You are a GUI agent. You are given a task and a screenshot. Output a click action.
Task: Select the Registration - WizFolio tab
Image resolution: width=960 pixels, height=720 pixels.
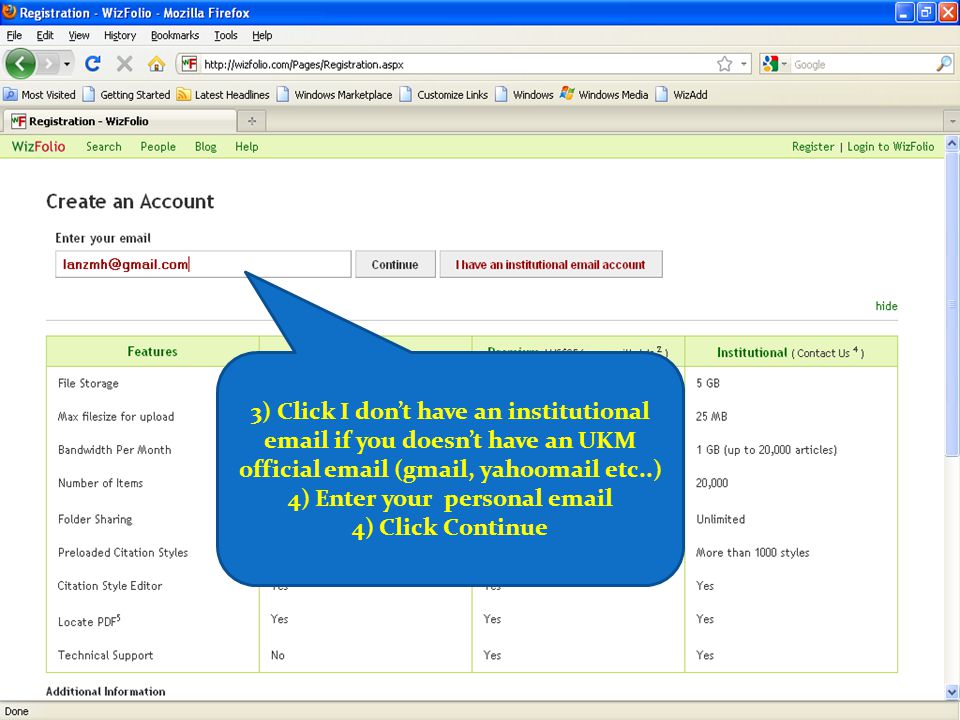coord(119,121)
